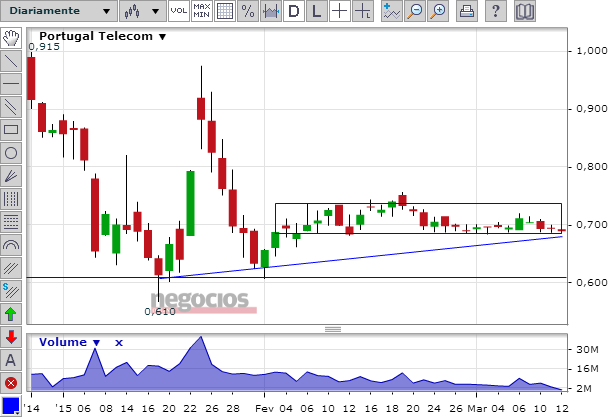Select the arc drawing tool
The width and height of the screenshot is (609, 420).
11,246
